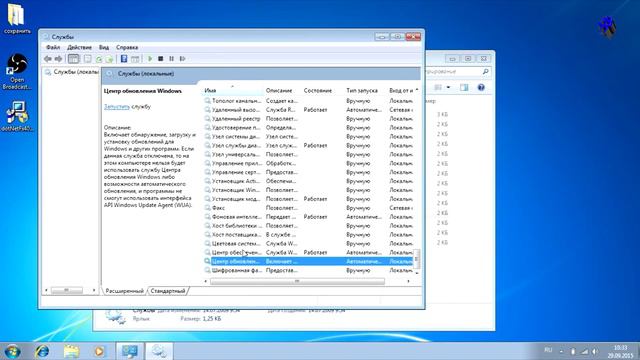Screen dimensions: 640x360
Task: Click the blue Help icon in Explorer window
Action: click(x=481, y=87)
